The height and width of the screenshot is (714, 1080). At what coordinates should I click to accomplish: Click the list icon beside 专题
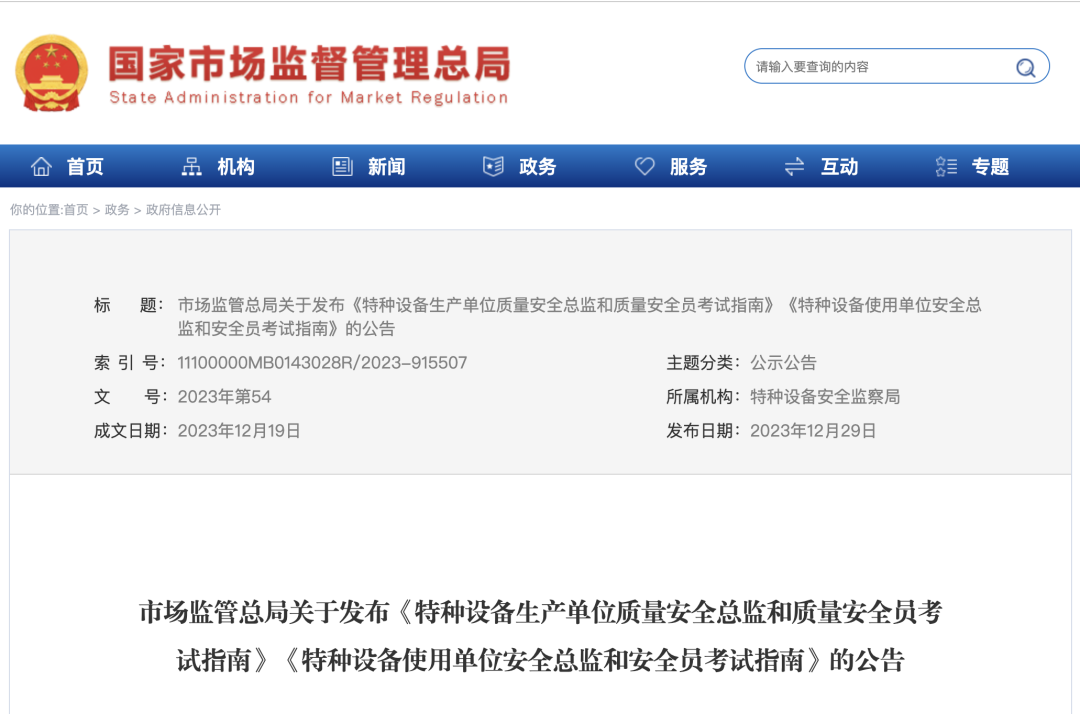point(946,167)
